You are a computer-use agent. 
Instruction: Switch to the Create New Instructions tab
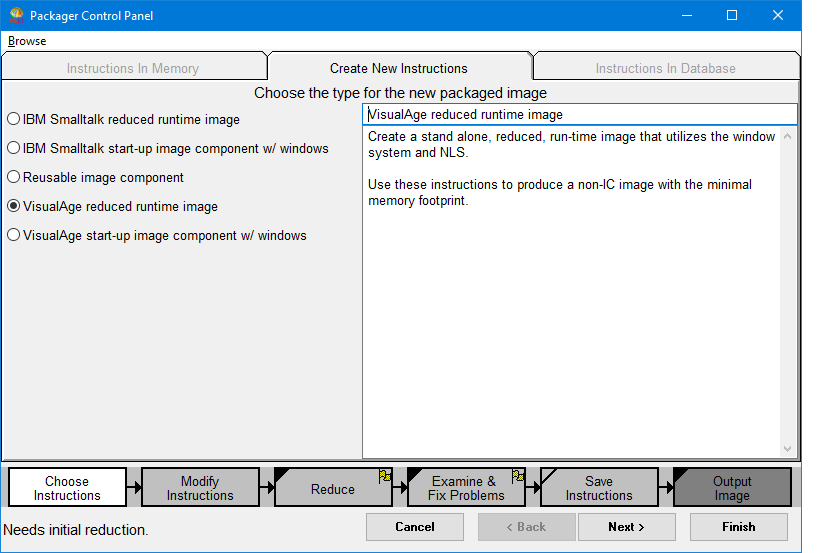coord(399,68)
